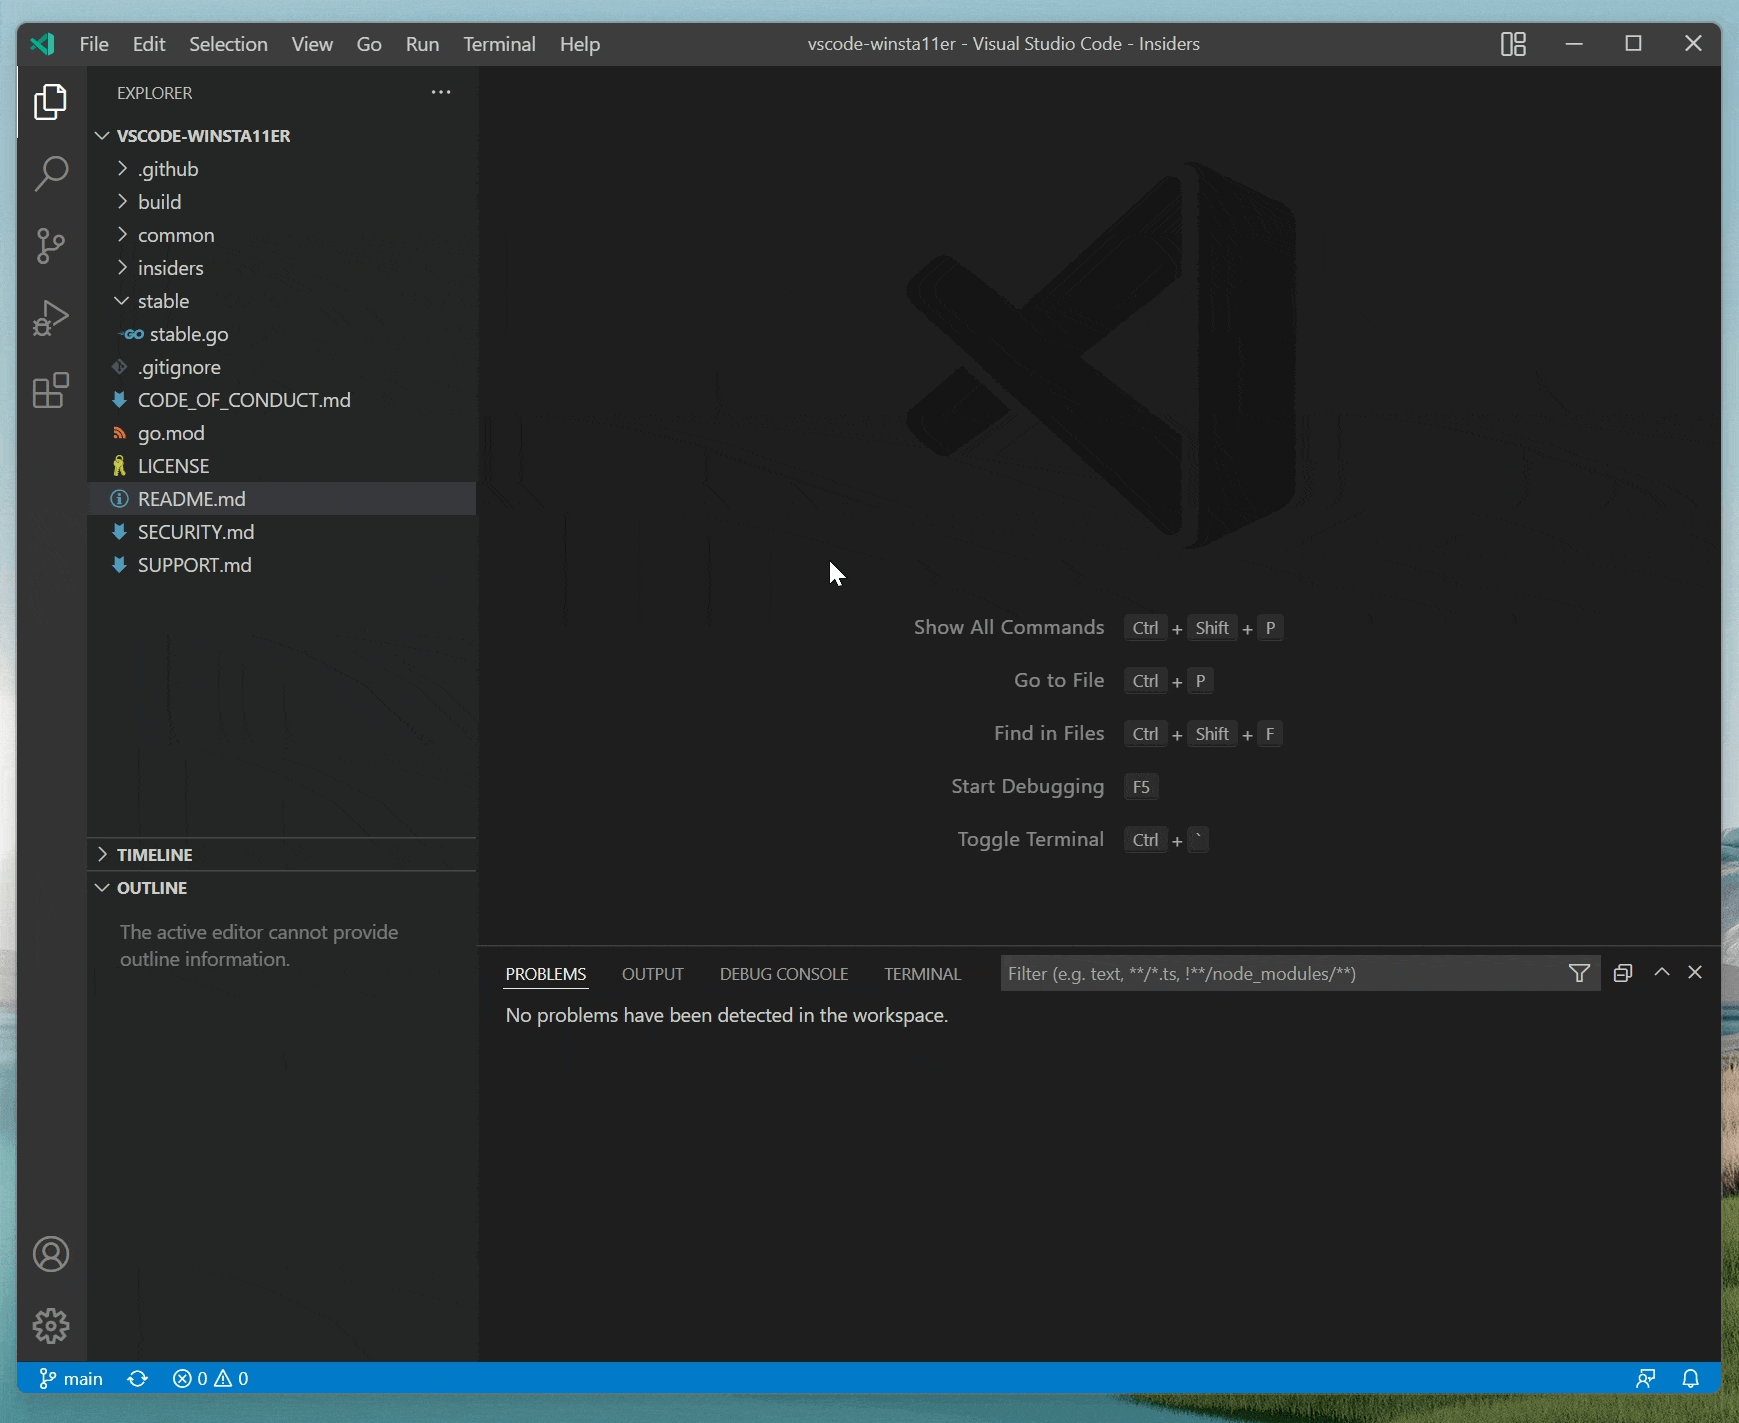Switch to the TERMINAL panel tab

click(922, 974)
